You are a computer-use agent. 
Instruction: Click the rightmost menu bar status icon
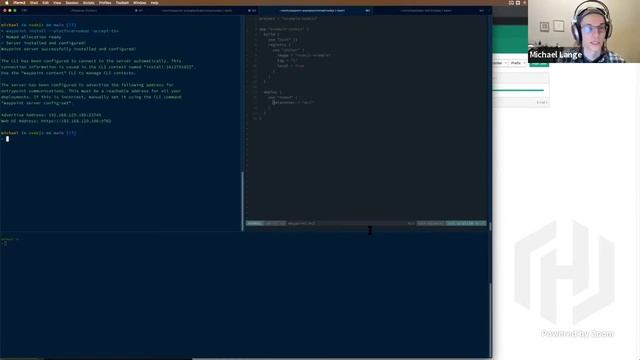(524, 3)
